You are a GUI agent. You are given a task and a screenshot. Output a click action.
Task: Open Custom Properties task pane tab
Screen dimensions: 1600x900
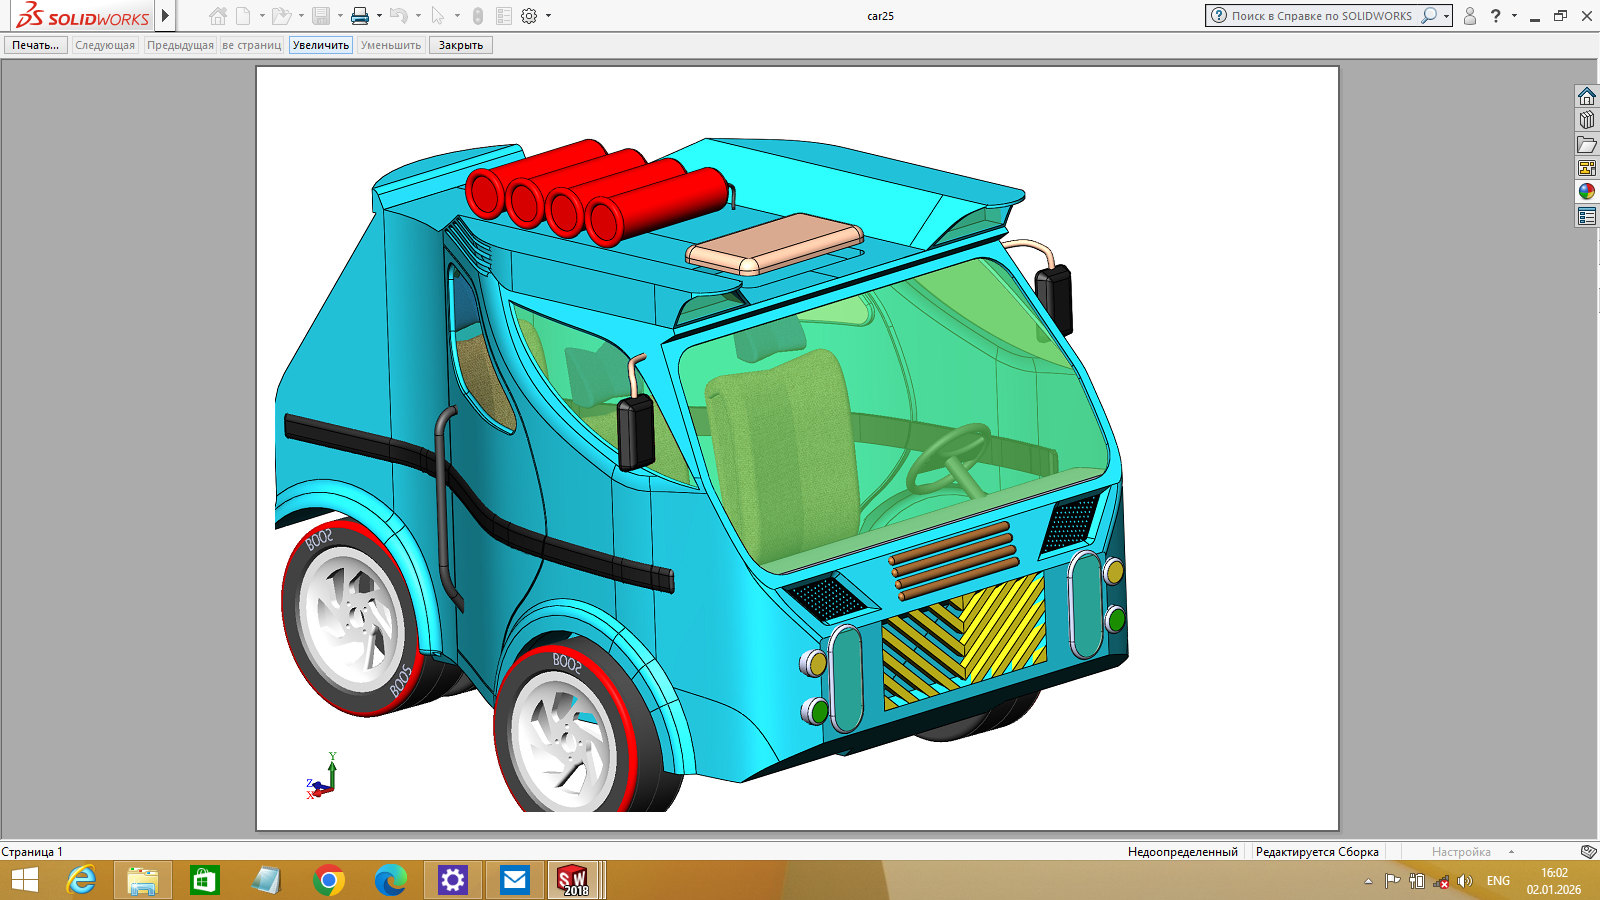[x=1587, y=216]
